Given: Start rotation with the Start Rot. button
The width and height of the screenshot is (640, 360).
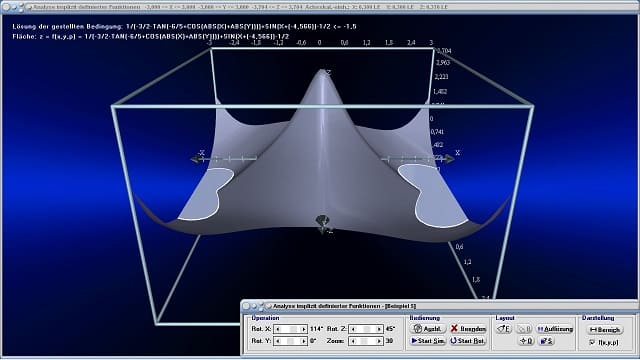Looking at the screenshot, I should point(468,340).
